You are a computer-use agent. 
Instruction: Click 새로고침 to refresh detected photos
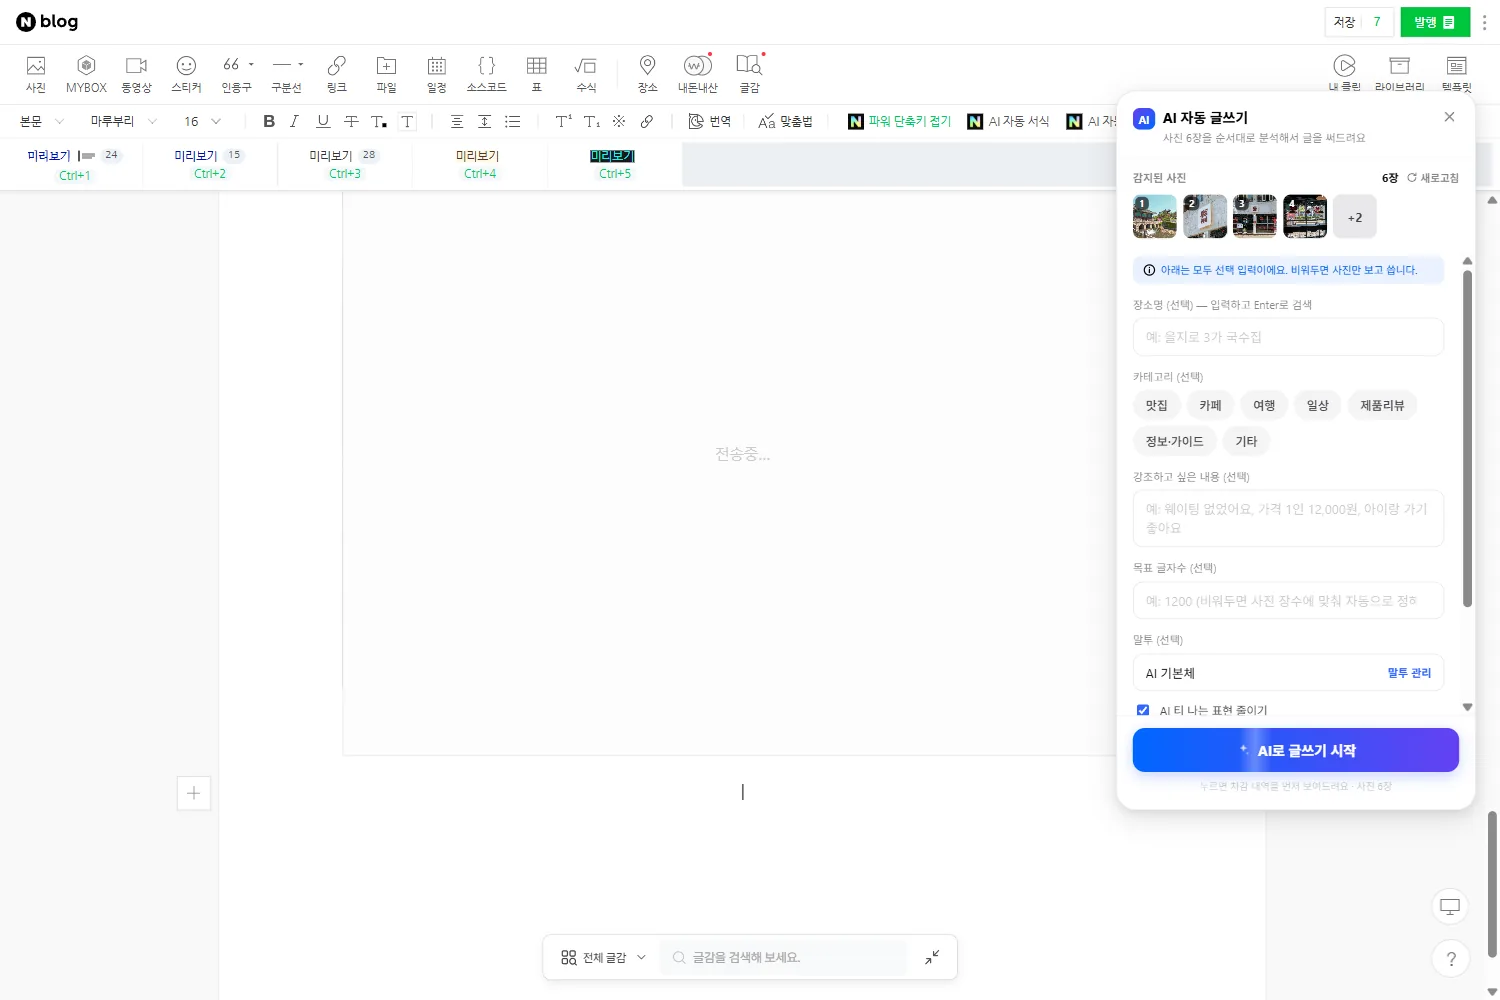pyautogui.click(x=1433, y=178)
